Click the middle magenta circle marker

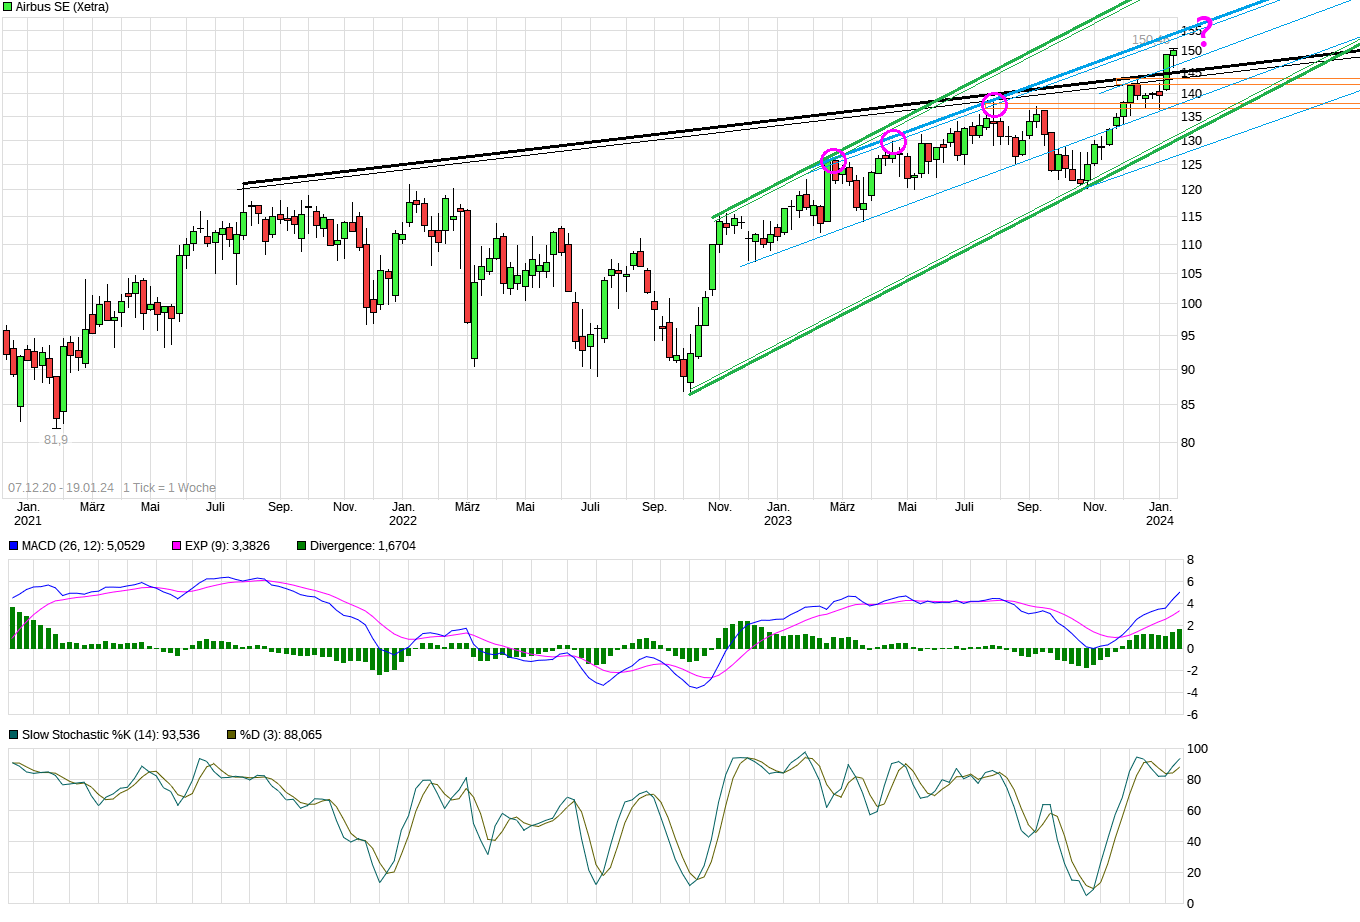[x=893, y=141]
